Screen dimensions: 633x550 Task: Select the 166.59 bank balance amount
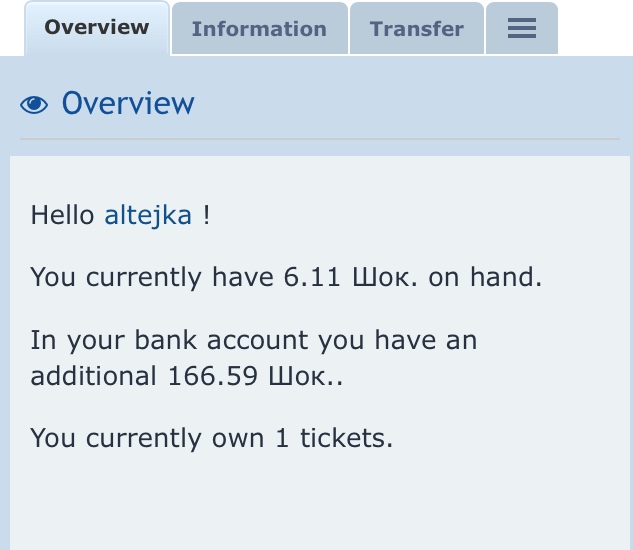210,377
